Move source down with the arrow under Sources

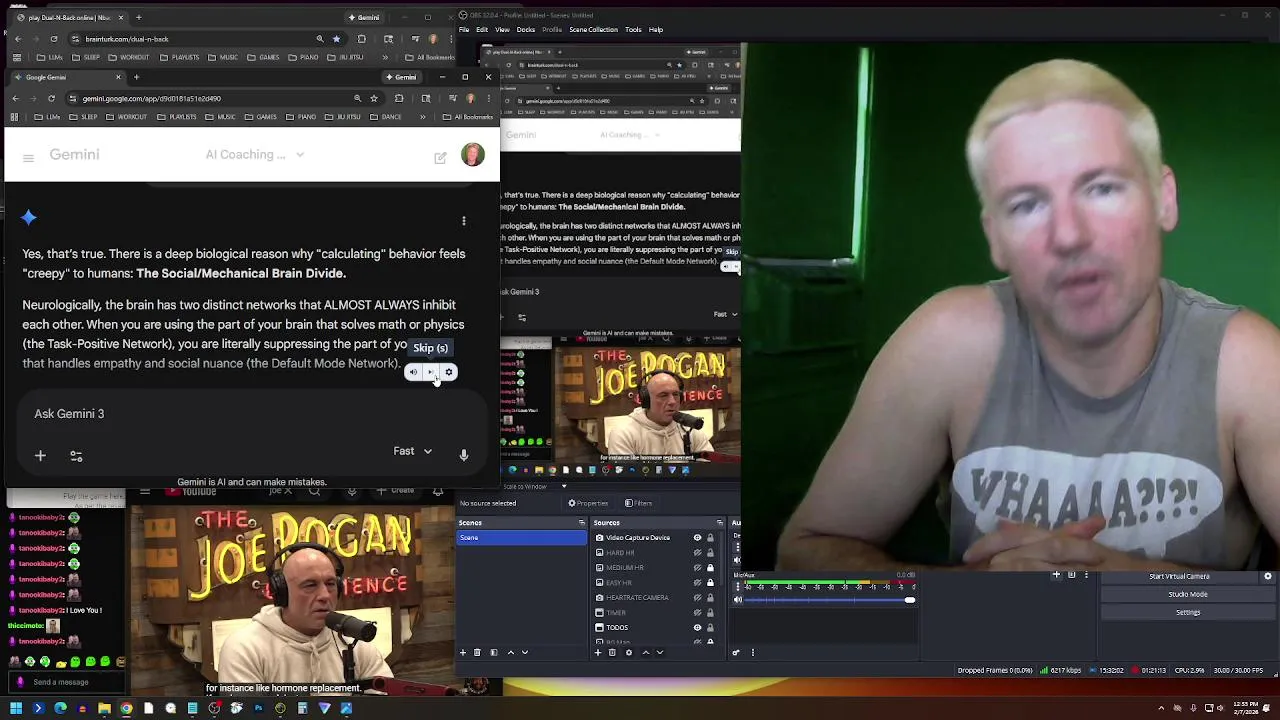[x=660, y=652]
